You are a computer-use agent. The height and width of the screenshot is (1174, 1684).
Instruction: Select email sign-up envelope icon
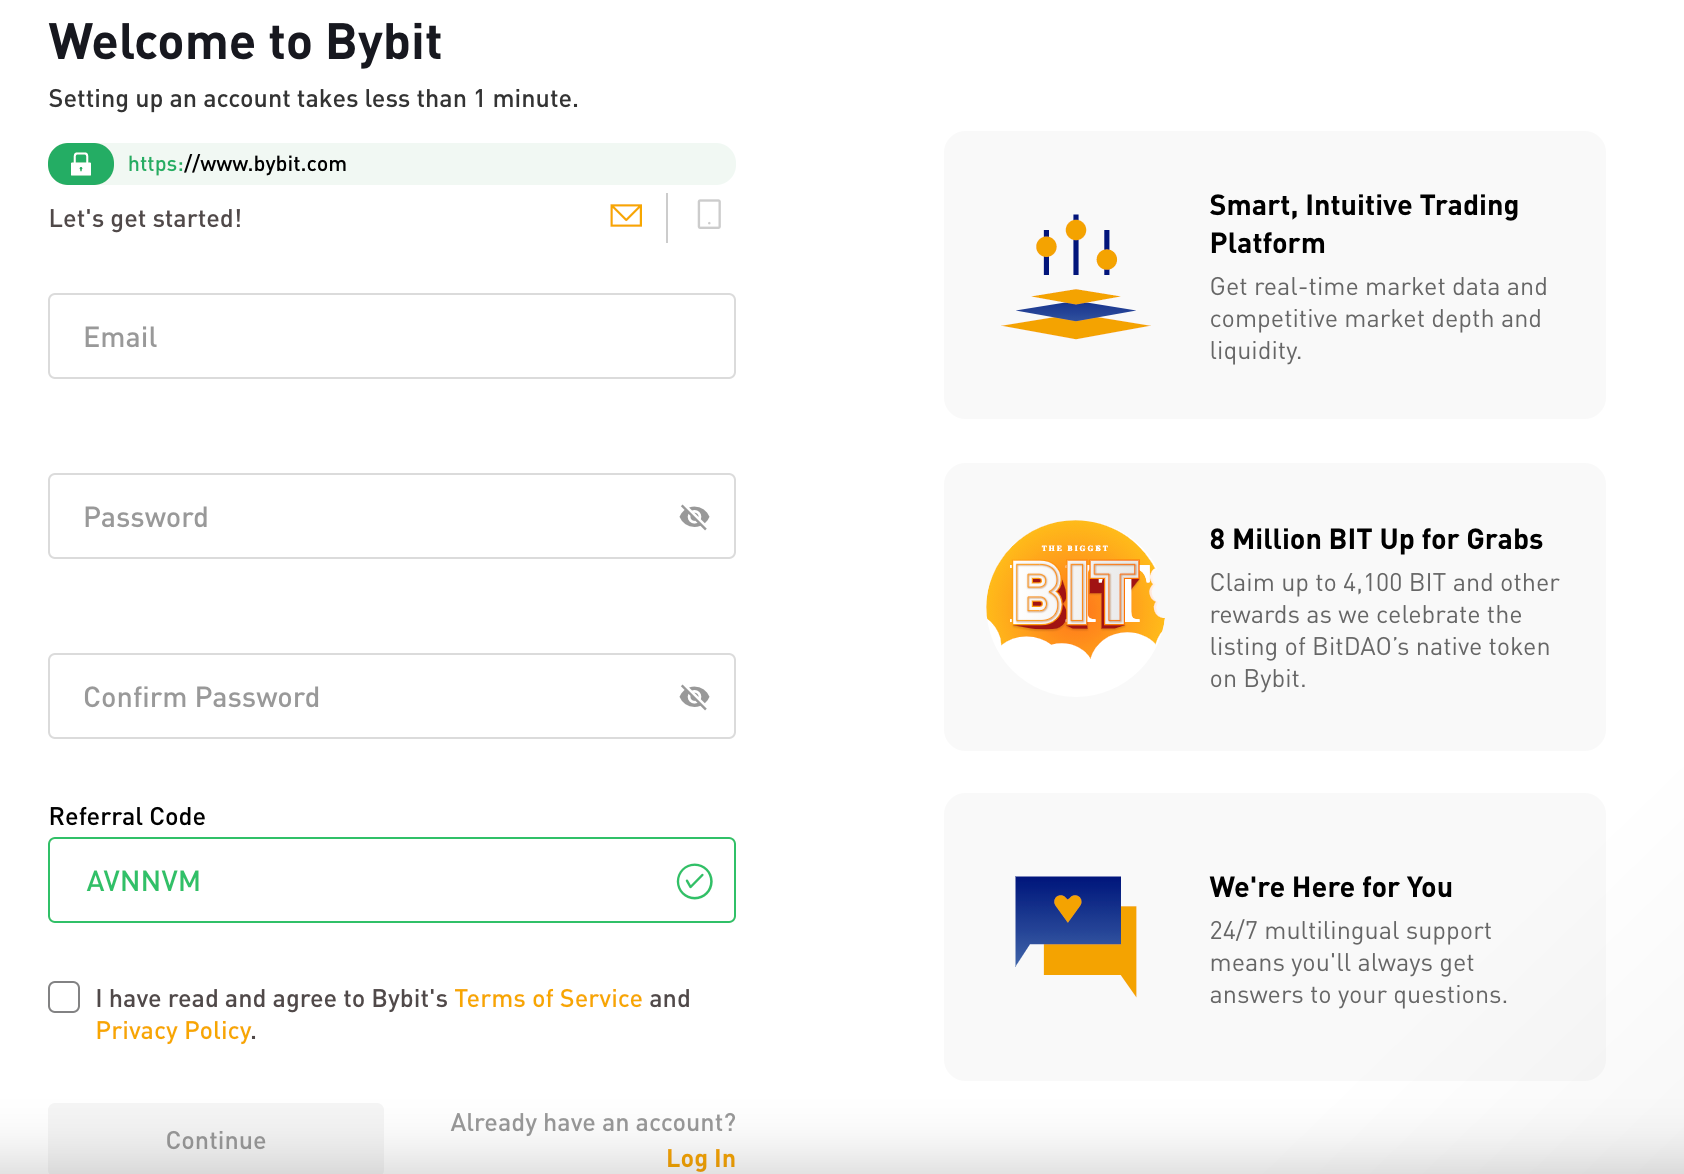[x=626, y=215]
